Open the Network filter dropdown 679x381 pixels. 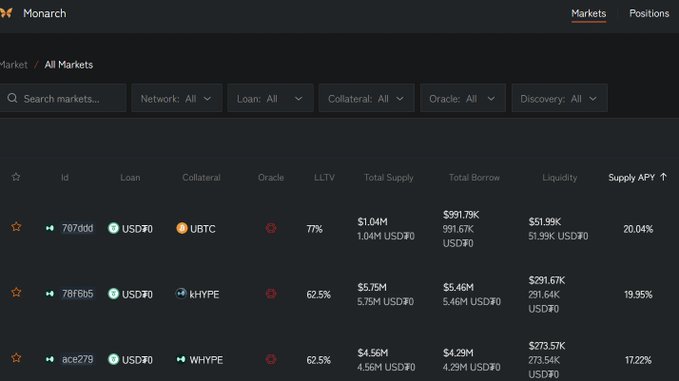[177, 98]
